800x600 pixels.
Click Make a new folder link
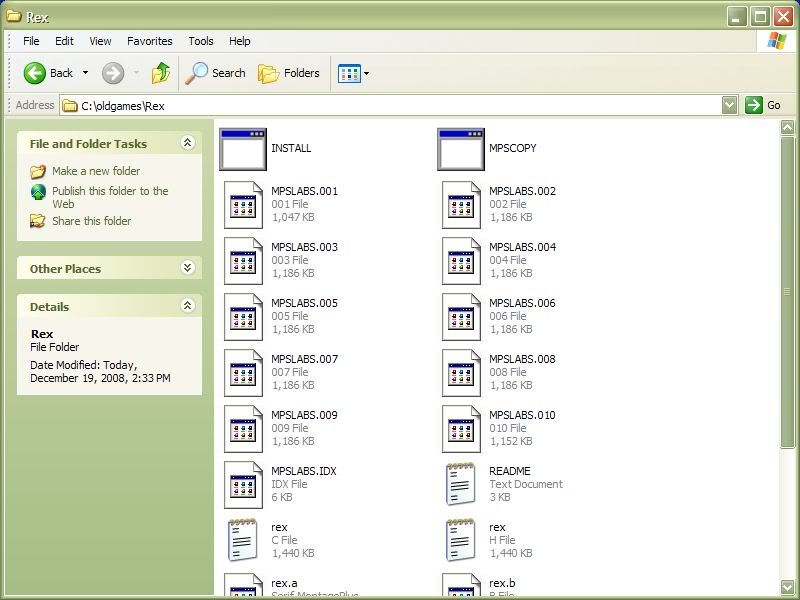click(x=96, y=171)
